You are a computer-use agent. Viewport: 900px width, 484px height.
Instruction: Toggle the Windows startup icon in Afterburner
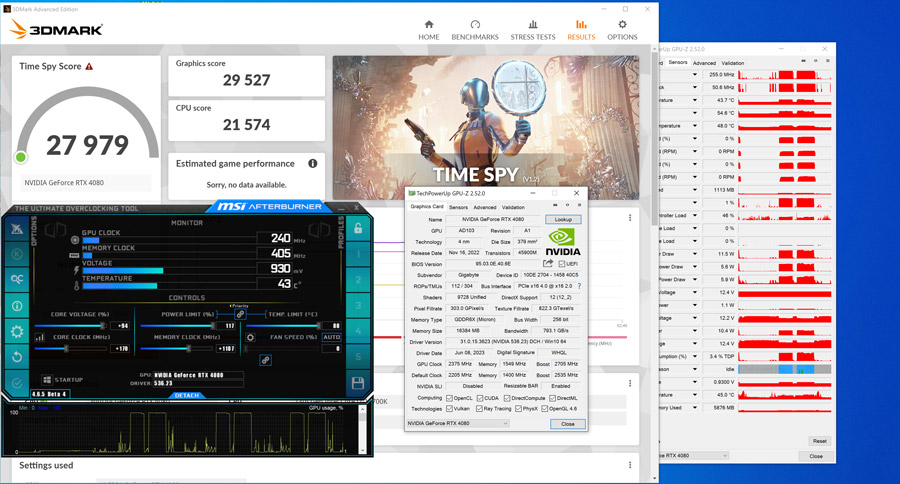coord(47,380)
